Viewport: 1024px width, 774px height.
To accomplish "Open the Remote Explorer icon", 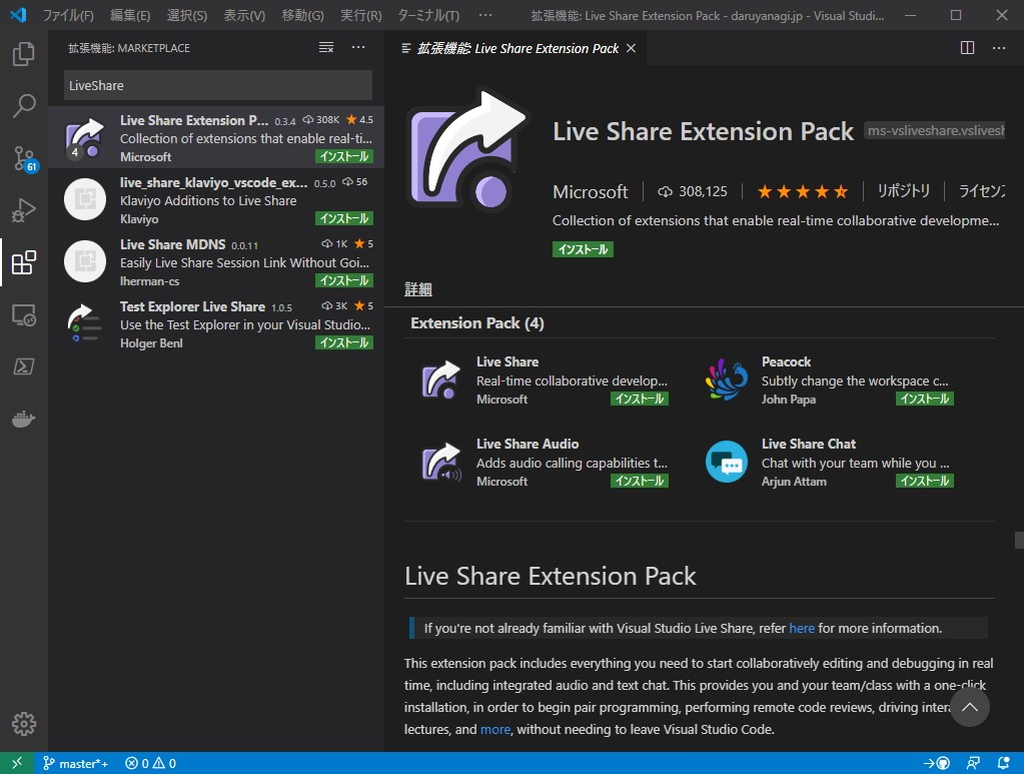I will 24,314.
